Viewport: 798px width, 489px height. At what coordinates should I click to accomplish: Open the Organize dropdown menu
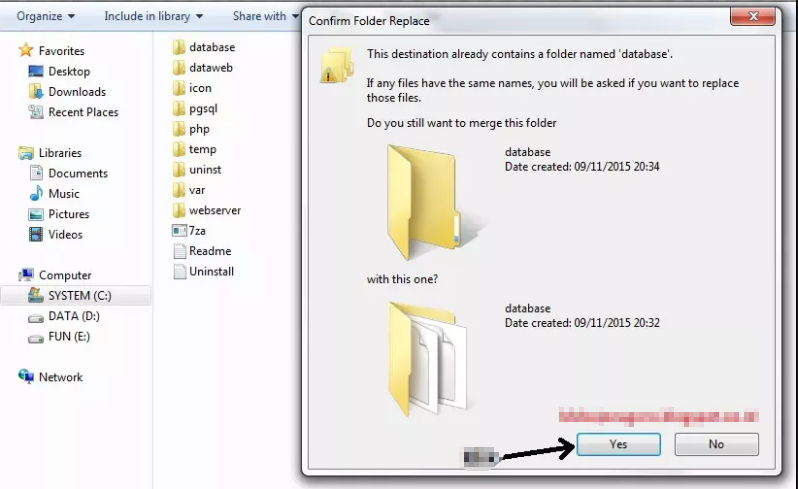coord(45,16)
